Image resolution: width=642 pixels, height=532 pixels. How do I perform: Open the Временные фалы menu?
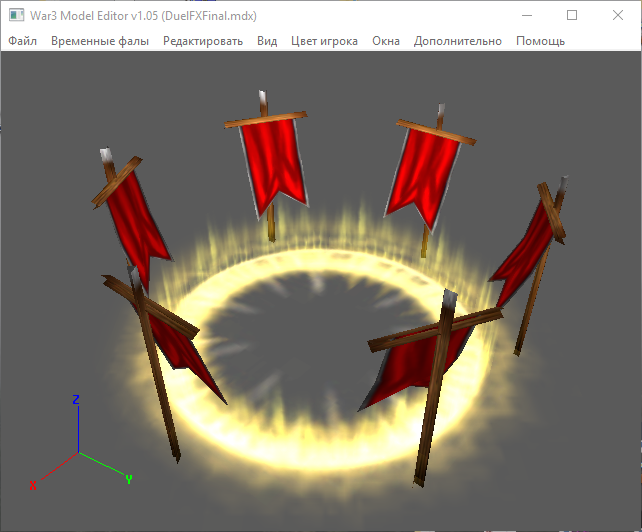100,41
